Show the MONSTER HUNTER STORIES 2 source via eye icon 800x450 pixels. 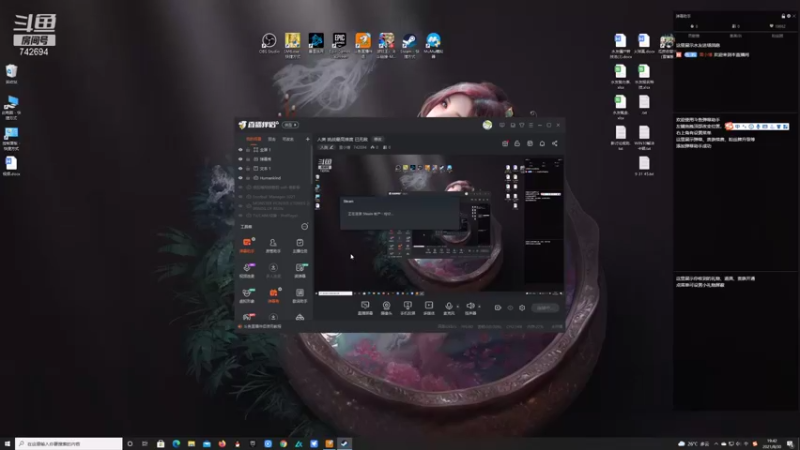[x=240, y=206]
